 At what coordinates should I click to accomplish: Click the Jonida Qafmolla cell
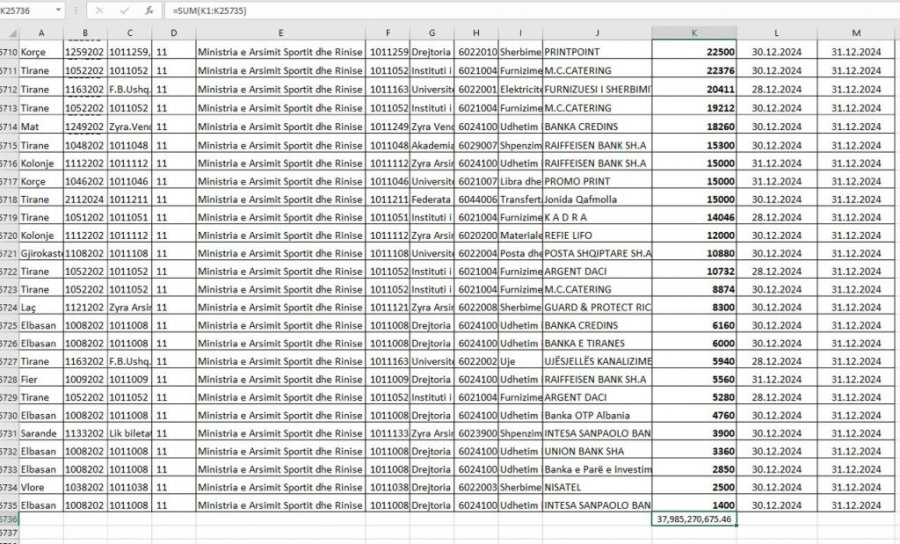pos(597,199)
